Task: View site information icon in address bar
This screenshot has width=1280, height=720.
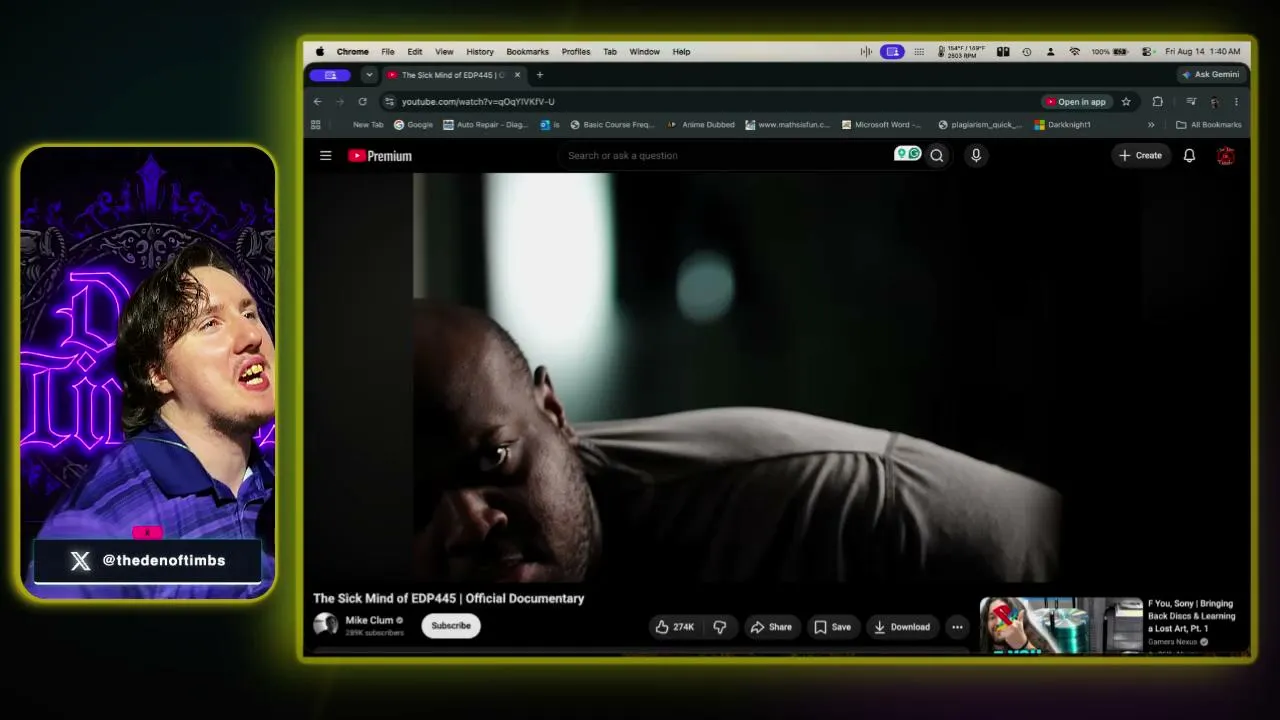Action: (389, 101)
